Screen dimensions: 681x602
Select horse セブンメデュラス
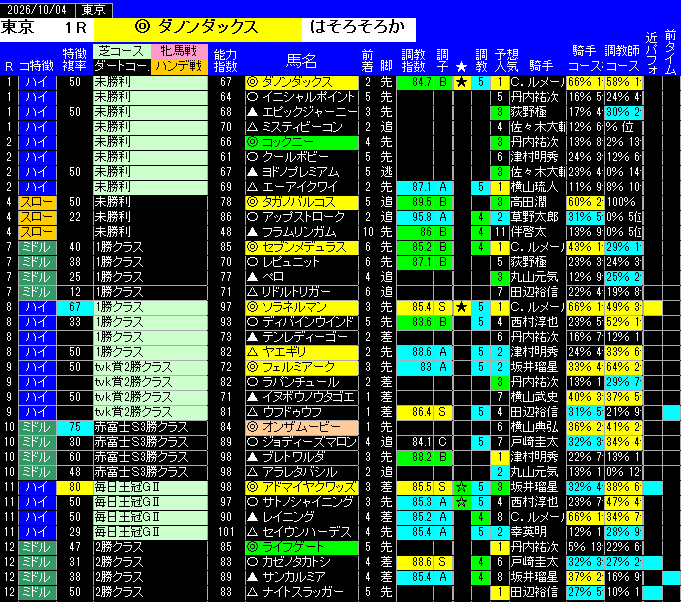[x=302, y=247]
